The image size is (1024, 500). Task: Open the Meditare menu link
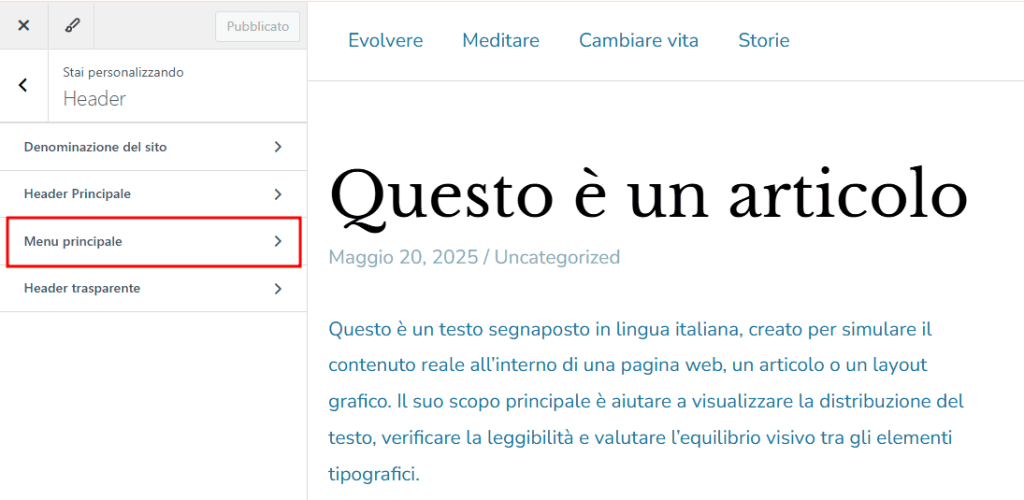click(x=501, y=40)
